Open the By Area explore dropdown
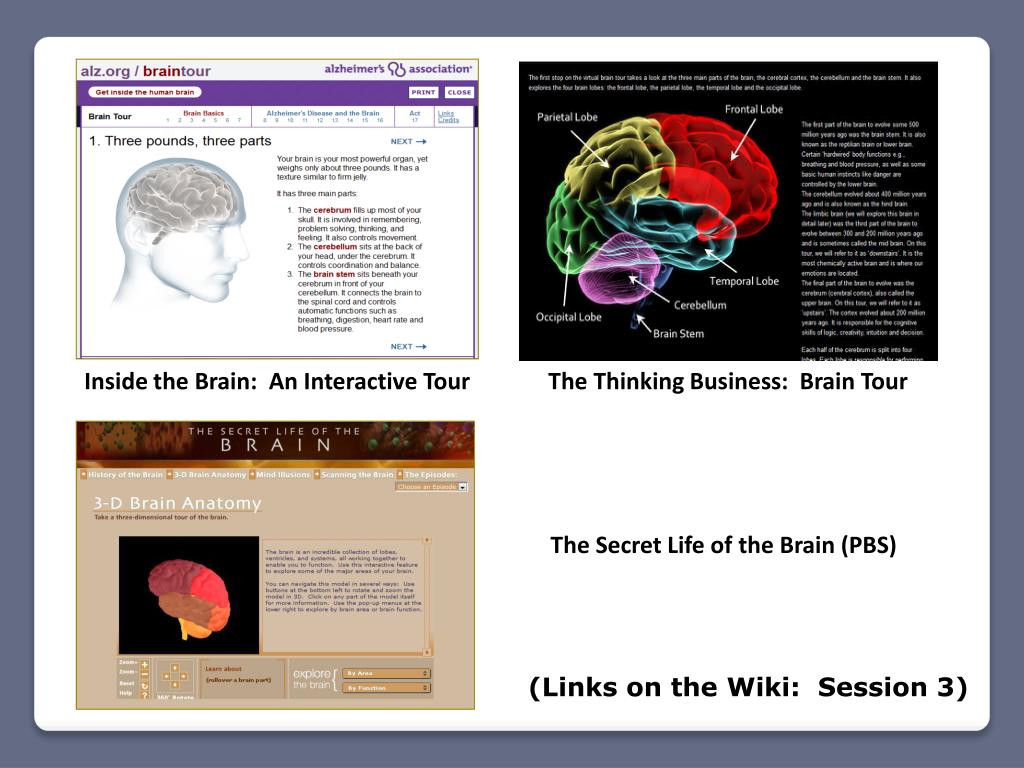Image resolution: width=1024 pixels, height=768 pixels. click(x=386, y=673)
